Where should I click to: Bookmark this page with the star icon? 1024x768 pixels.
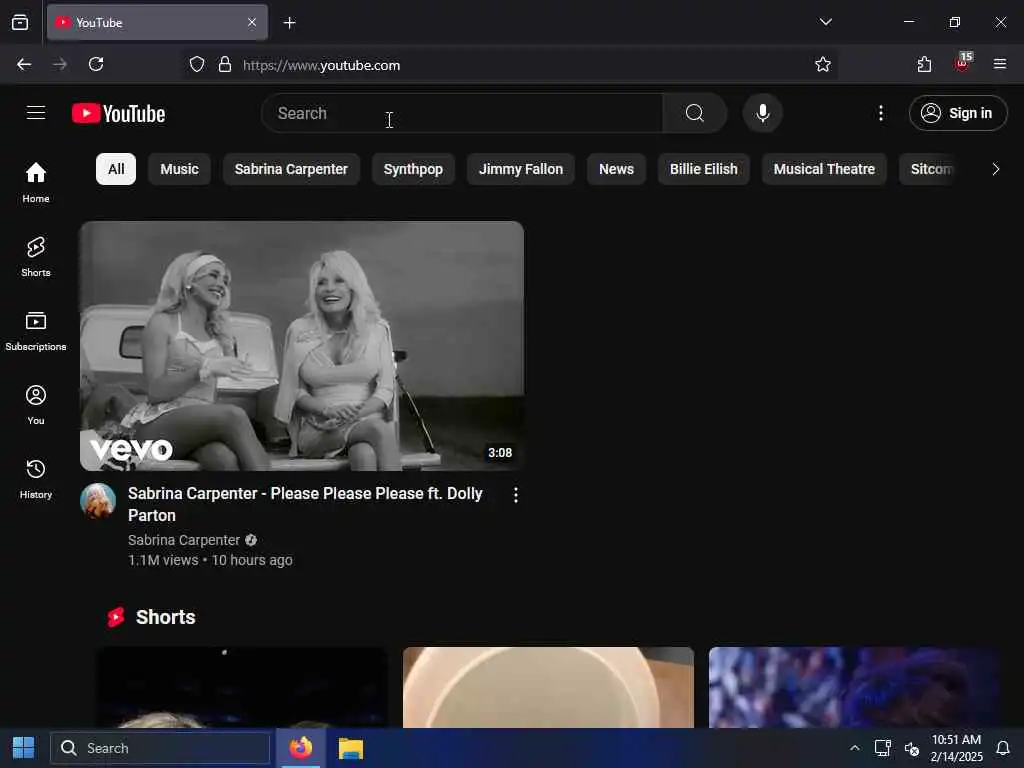coord(822,65)
